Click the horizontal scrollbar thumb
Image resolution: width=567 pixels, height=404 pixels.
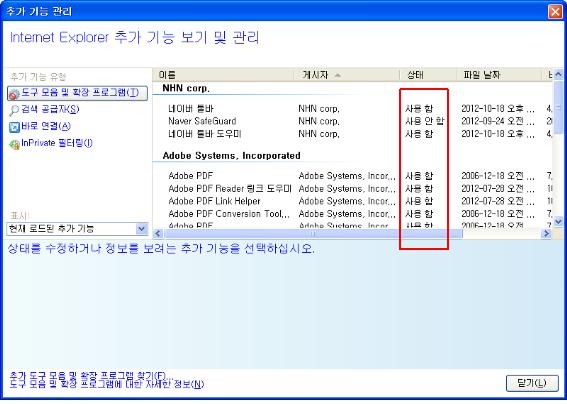coord(313,234)
